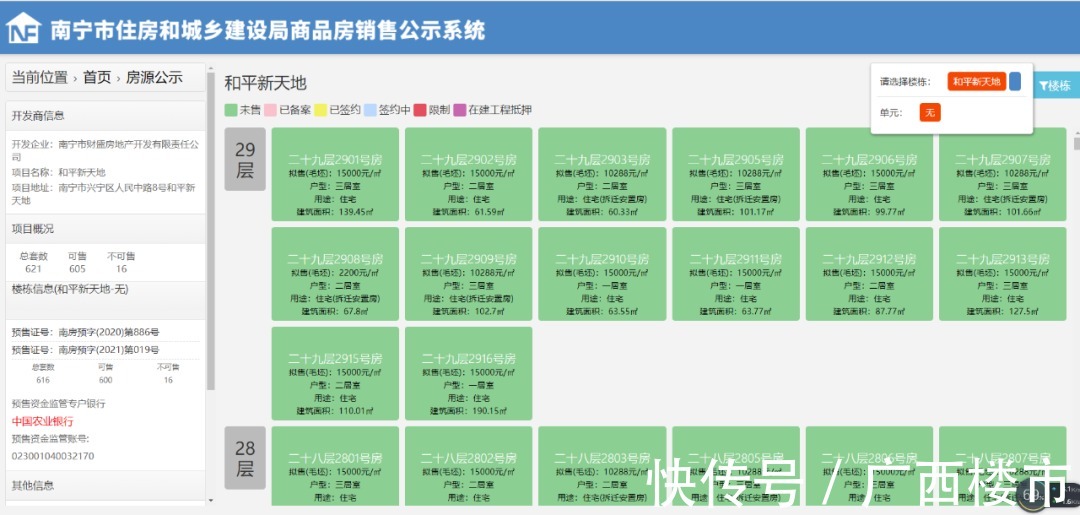Go to 首页 in the breadcrumb

click(x=97, y=77)
